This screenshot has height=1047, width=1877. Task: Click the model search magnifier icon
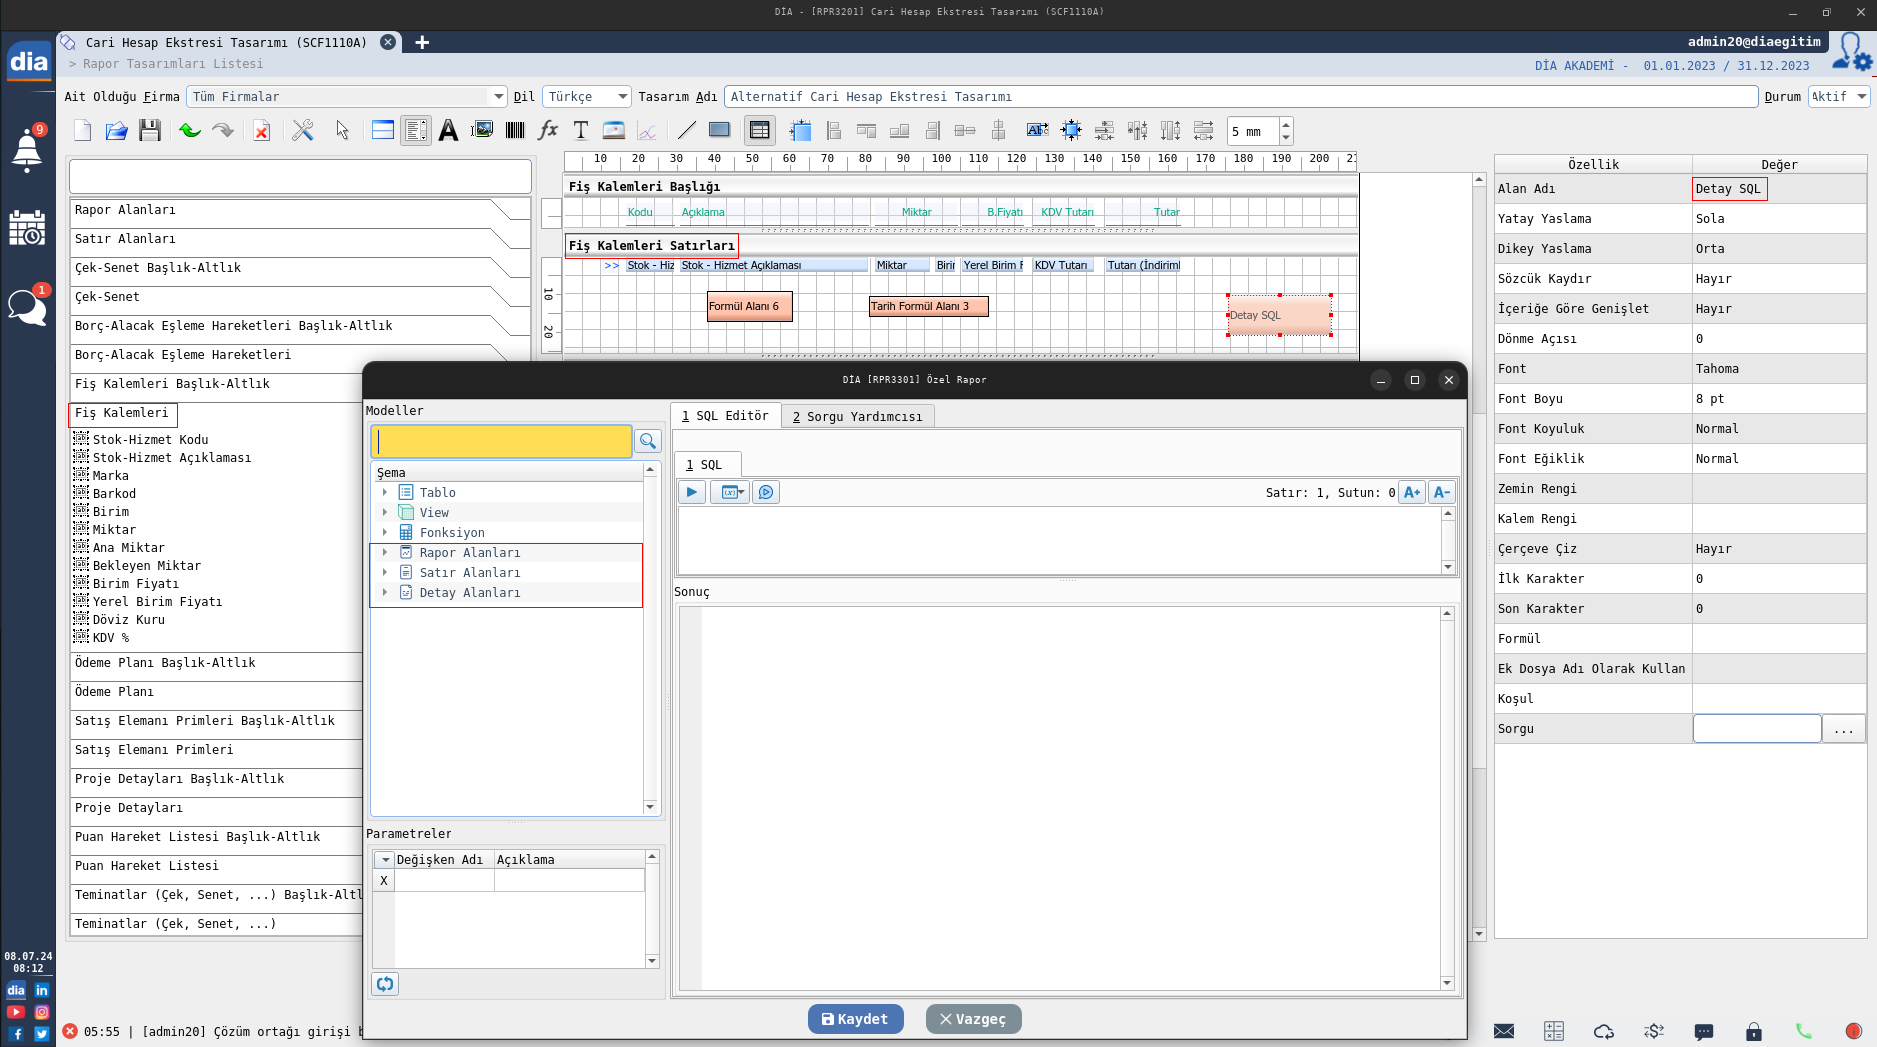pyautogui.click(x=648, y=441)
